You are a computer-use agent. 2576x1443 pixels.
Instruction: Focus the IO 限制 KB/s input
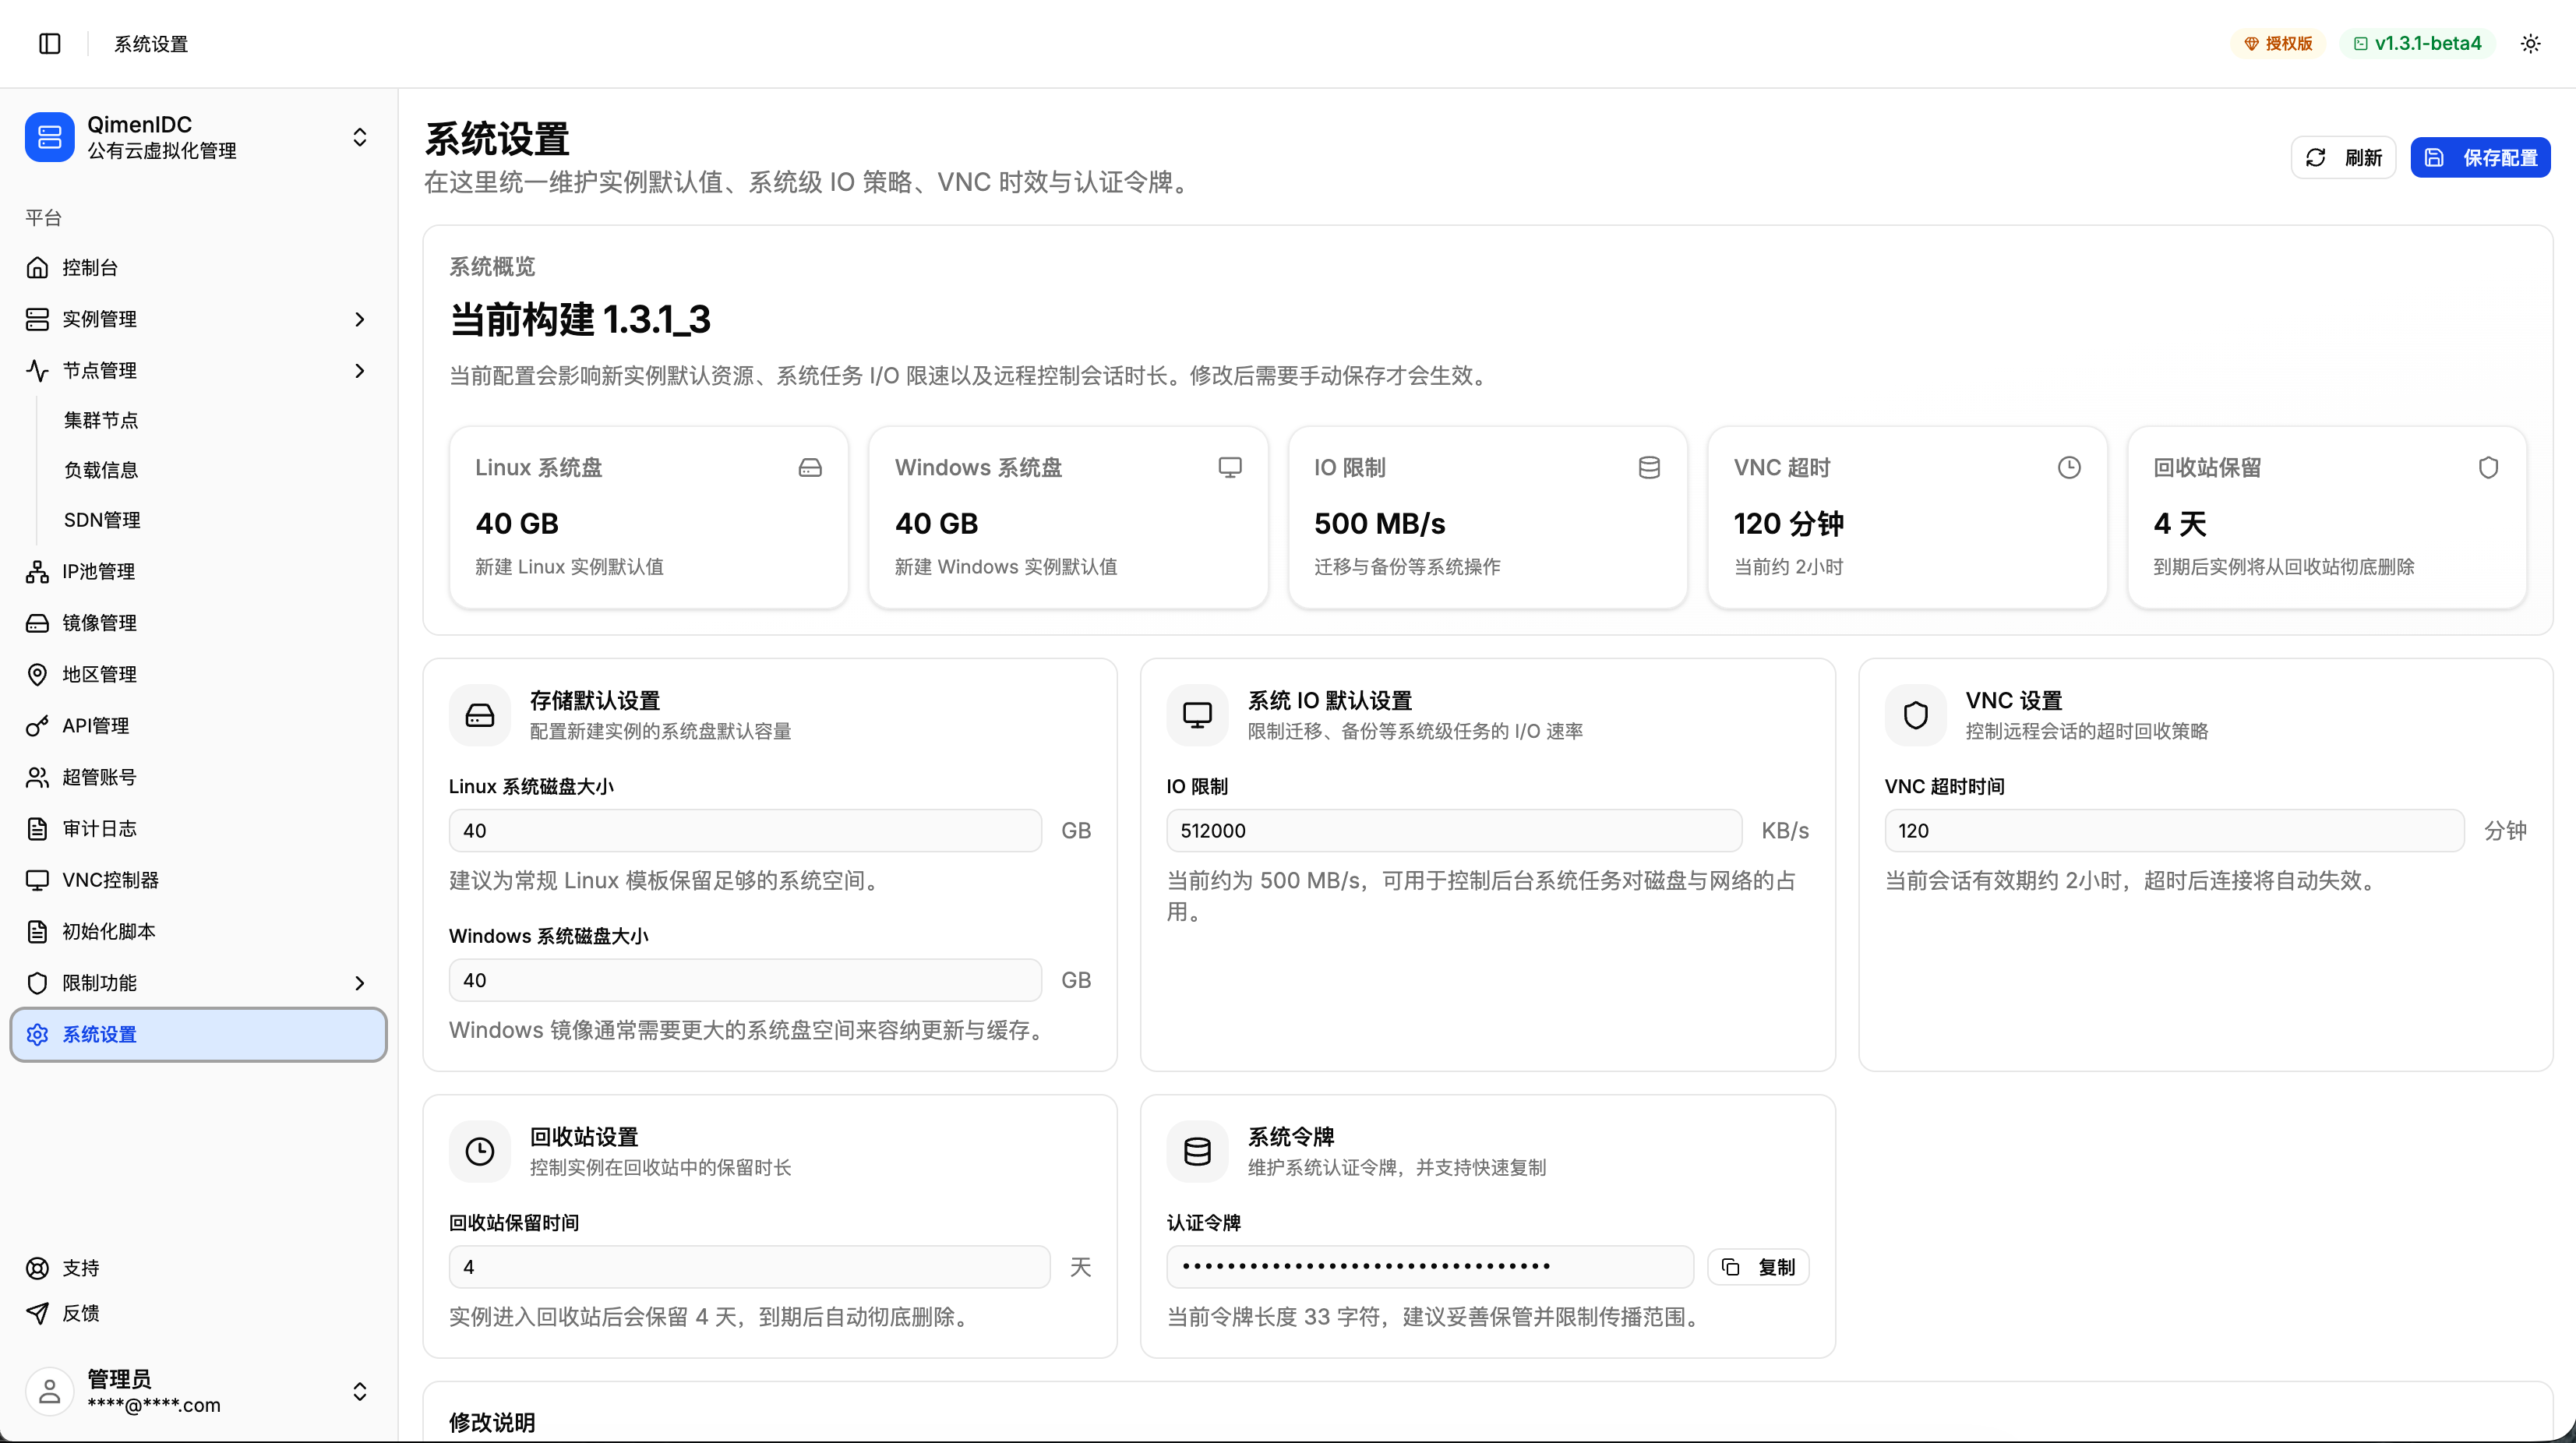click(1454, 830)
